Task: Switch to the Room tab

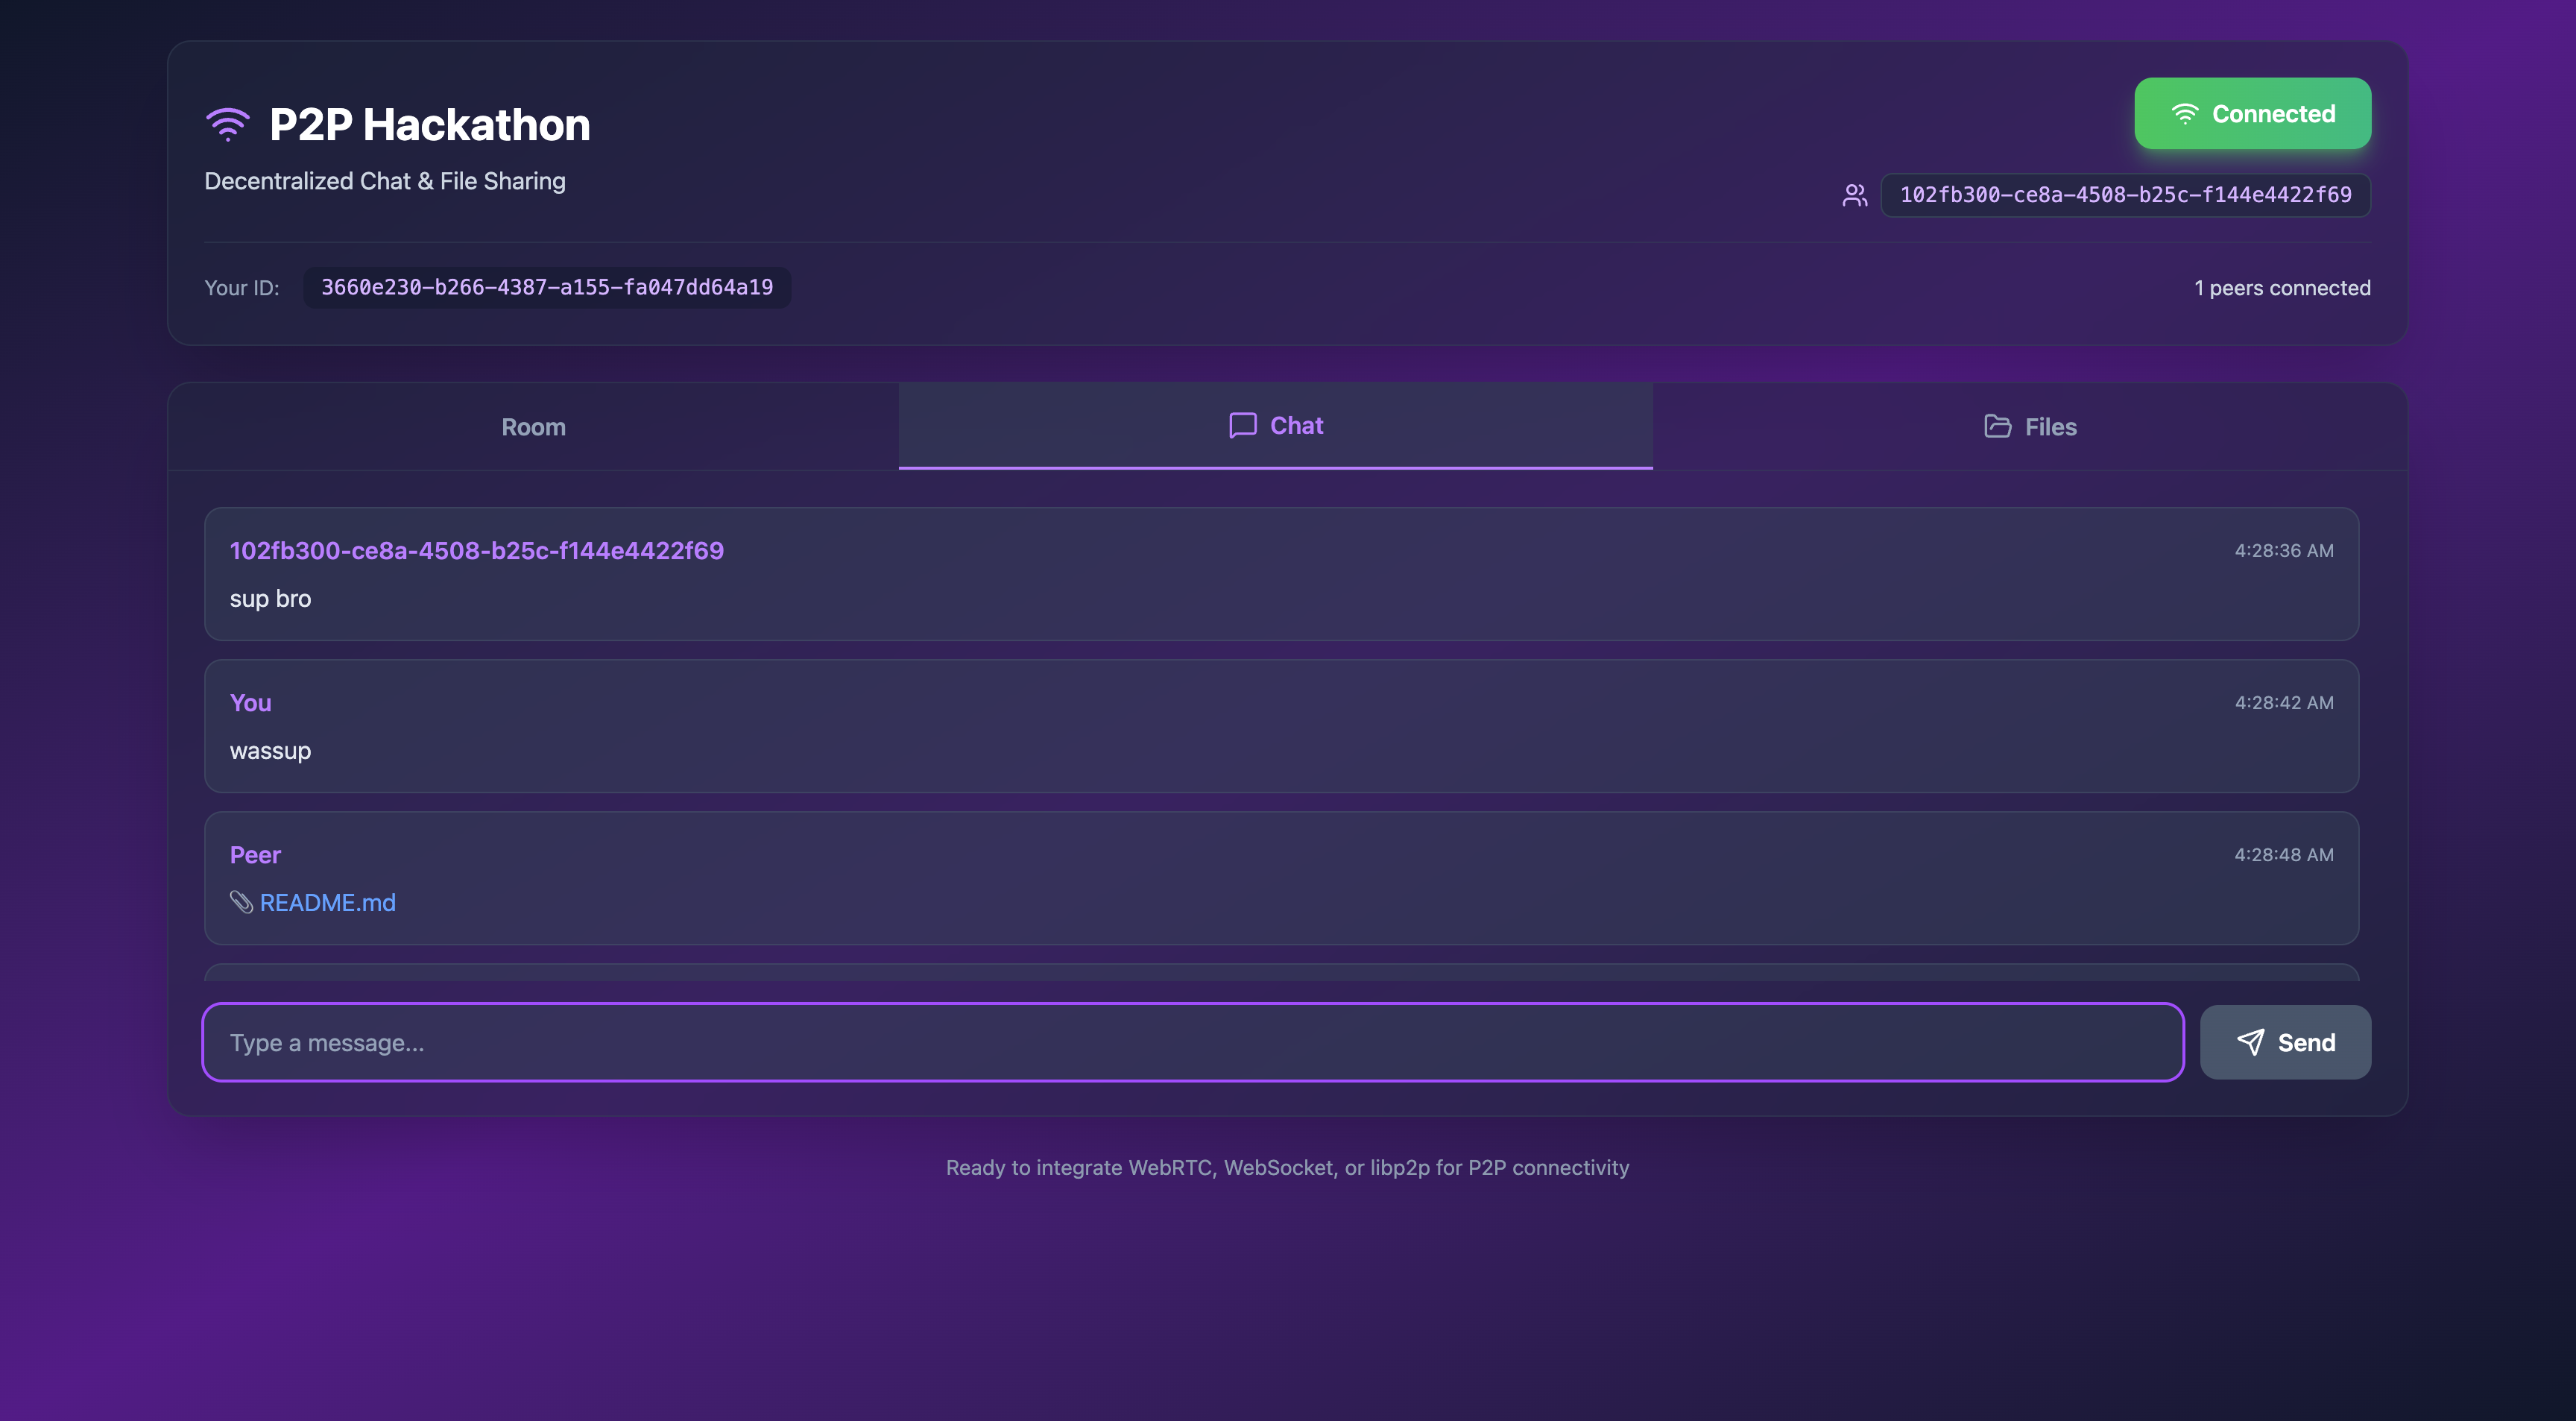Action: pos(533,427)
